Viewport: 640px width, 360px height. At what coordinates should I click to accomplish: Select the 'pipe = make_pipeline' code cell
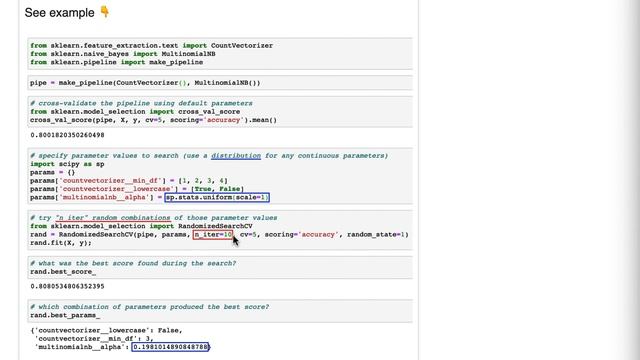[220, 83]
